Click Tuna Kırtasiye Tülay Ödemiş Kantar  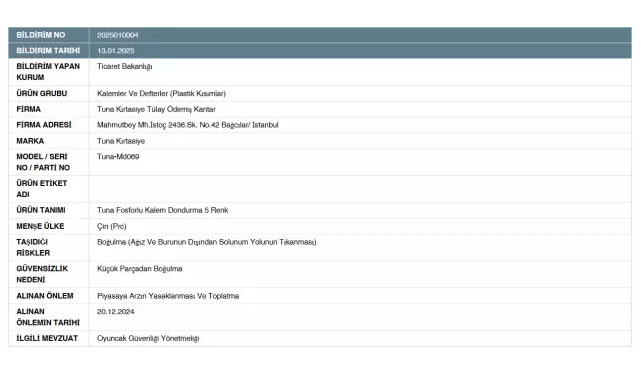(156, 109)
